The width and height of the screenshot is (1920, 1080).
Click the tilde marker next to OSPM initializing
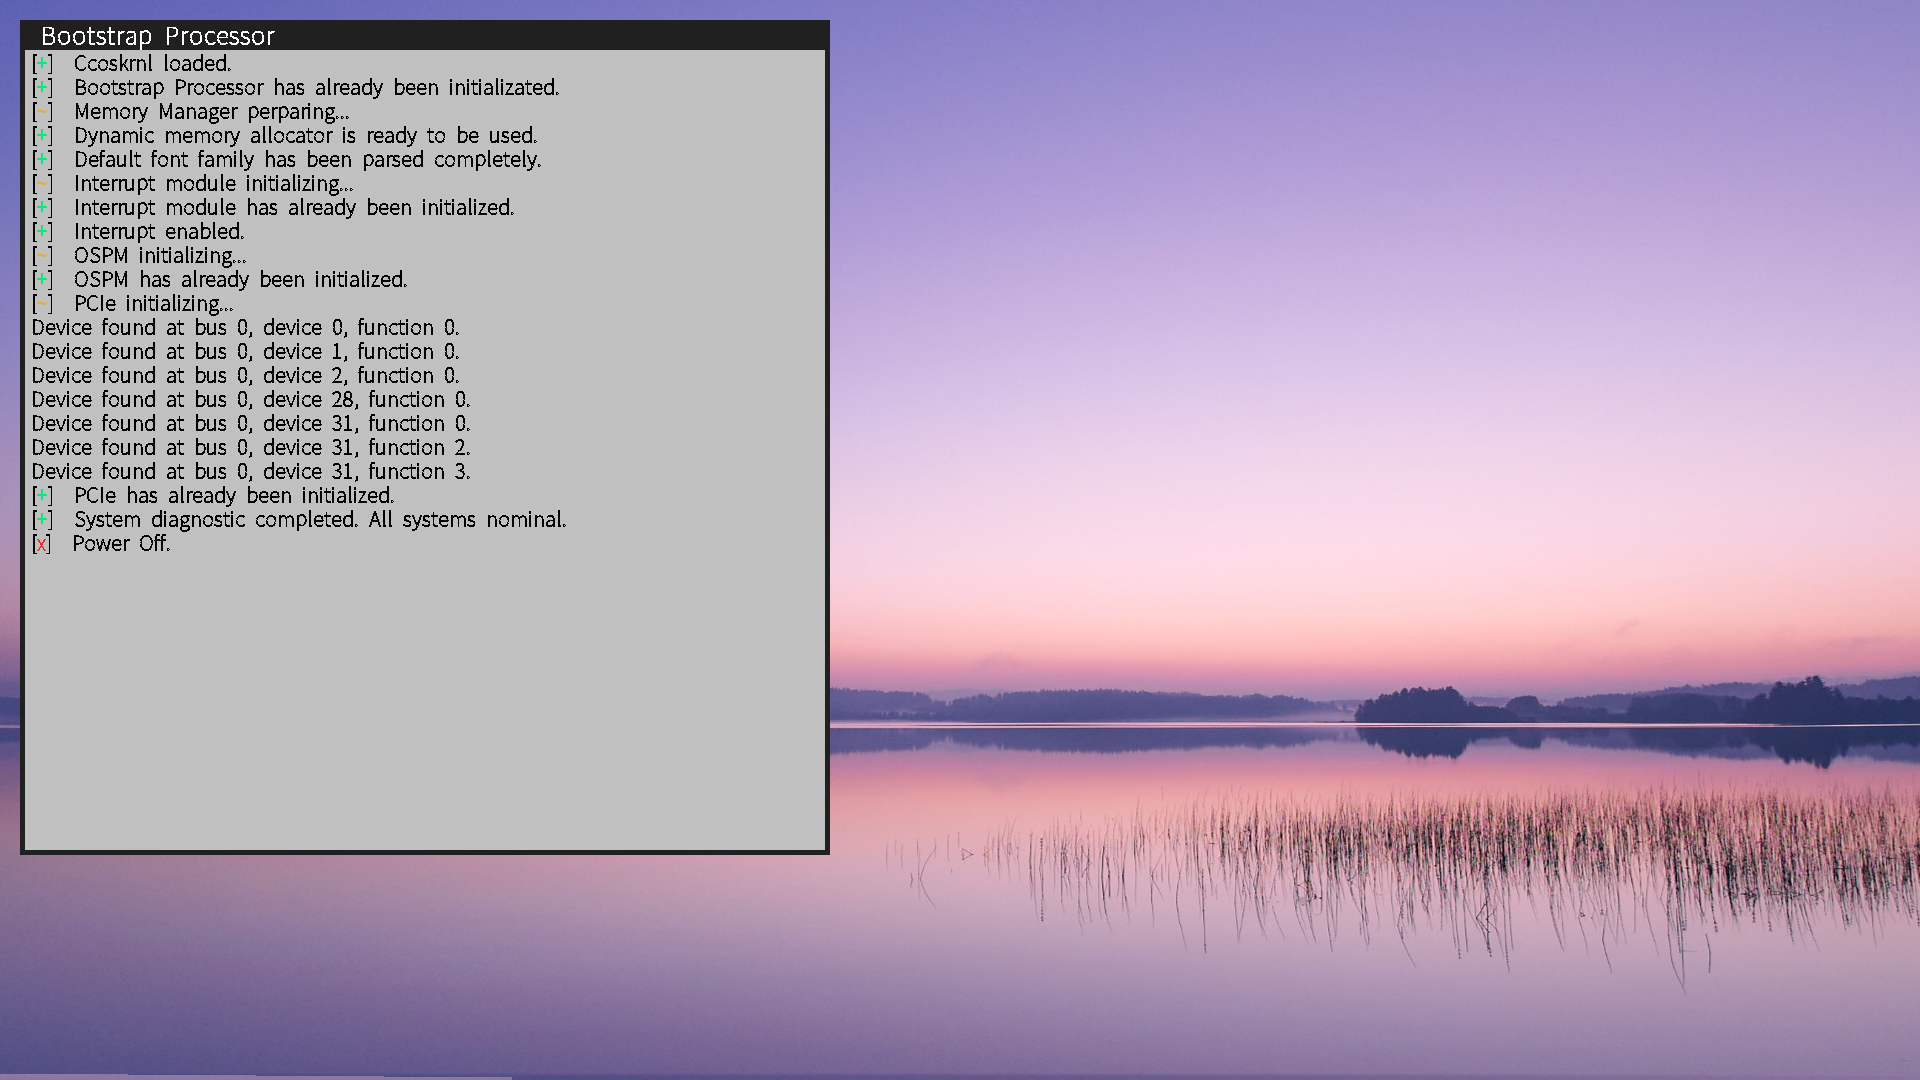42,256
